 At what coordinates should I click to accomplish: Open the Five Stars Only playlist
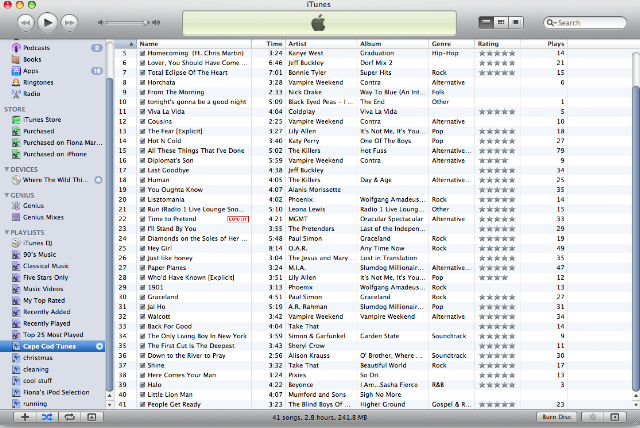click(45, 277)
